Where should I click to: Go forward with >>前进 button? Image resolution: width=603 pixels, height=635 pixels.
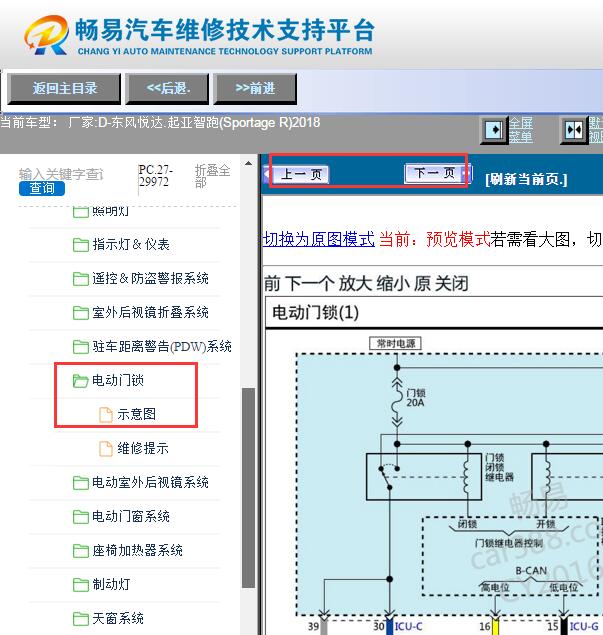[x=255, y=89]
